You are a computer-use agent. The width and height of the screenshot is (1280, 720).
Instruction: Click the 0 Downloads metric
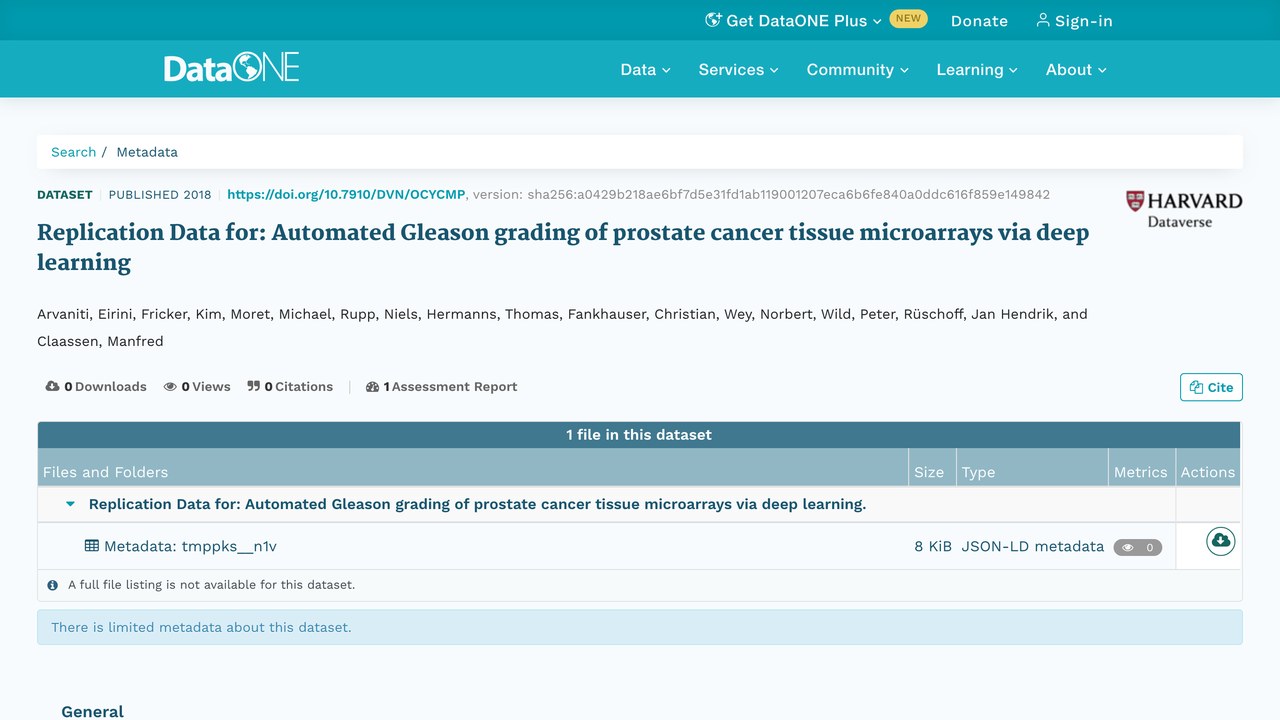[x=96, y=387]
